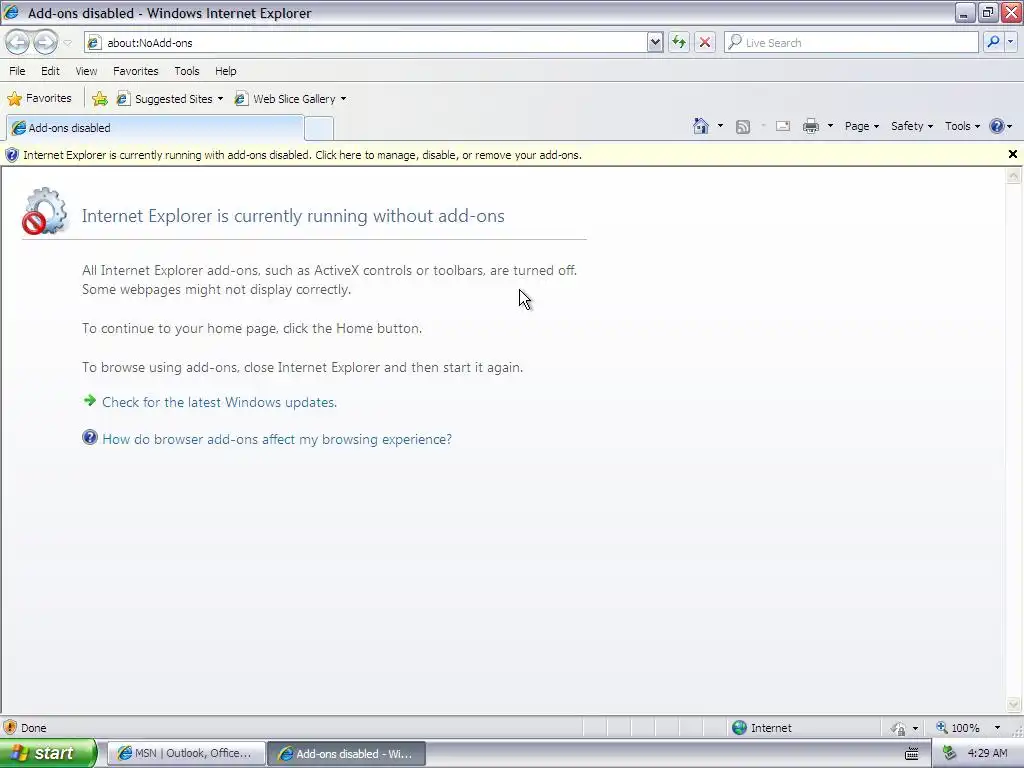Screen dimensions: 1024x768
Task: Click scrollbar up arrow of page
Action: [1014, 176]
